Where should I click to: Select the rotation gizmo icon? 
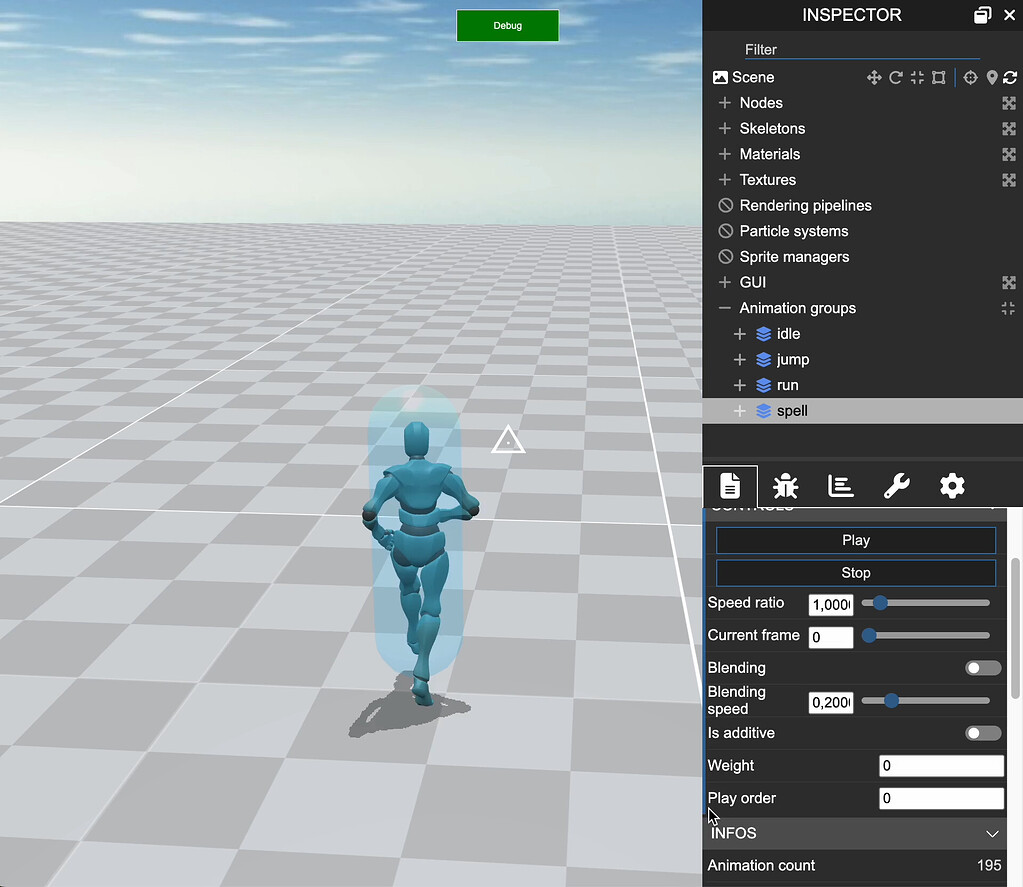tap(895, 77)
